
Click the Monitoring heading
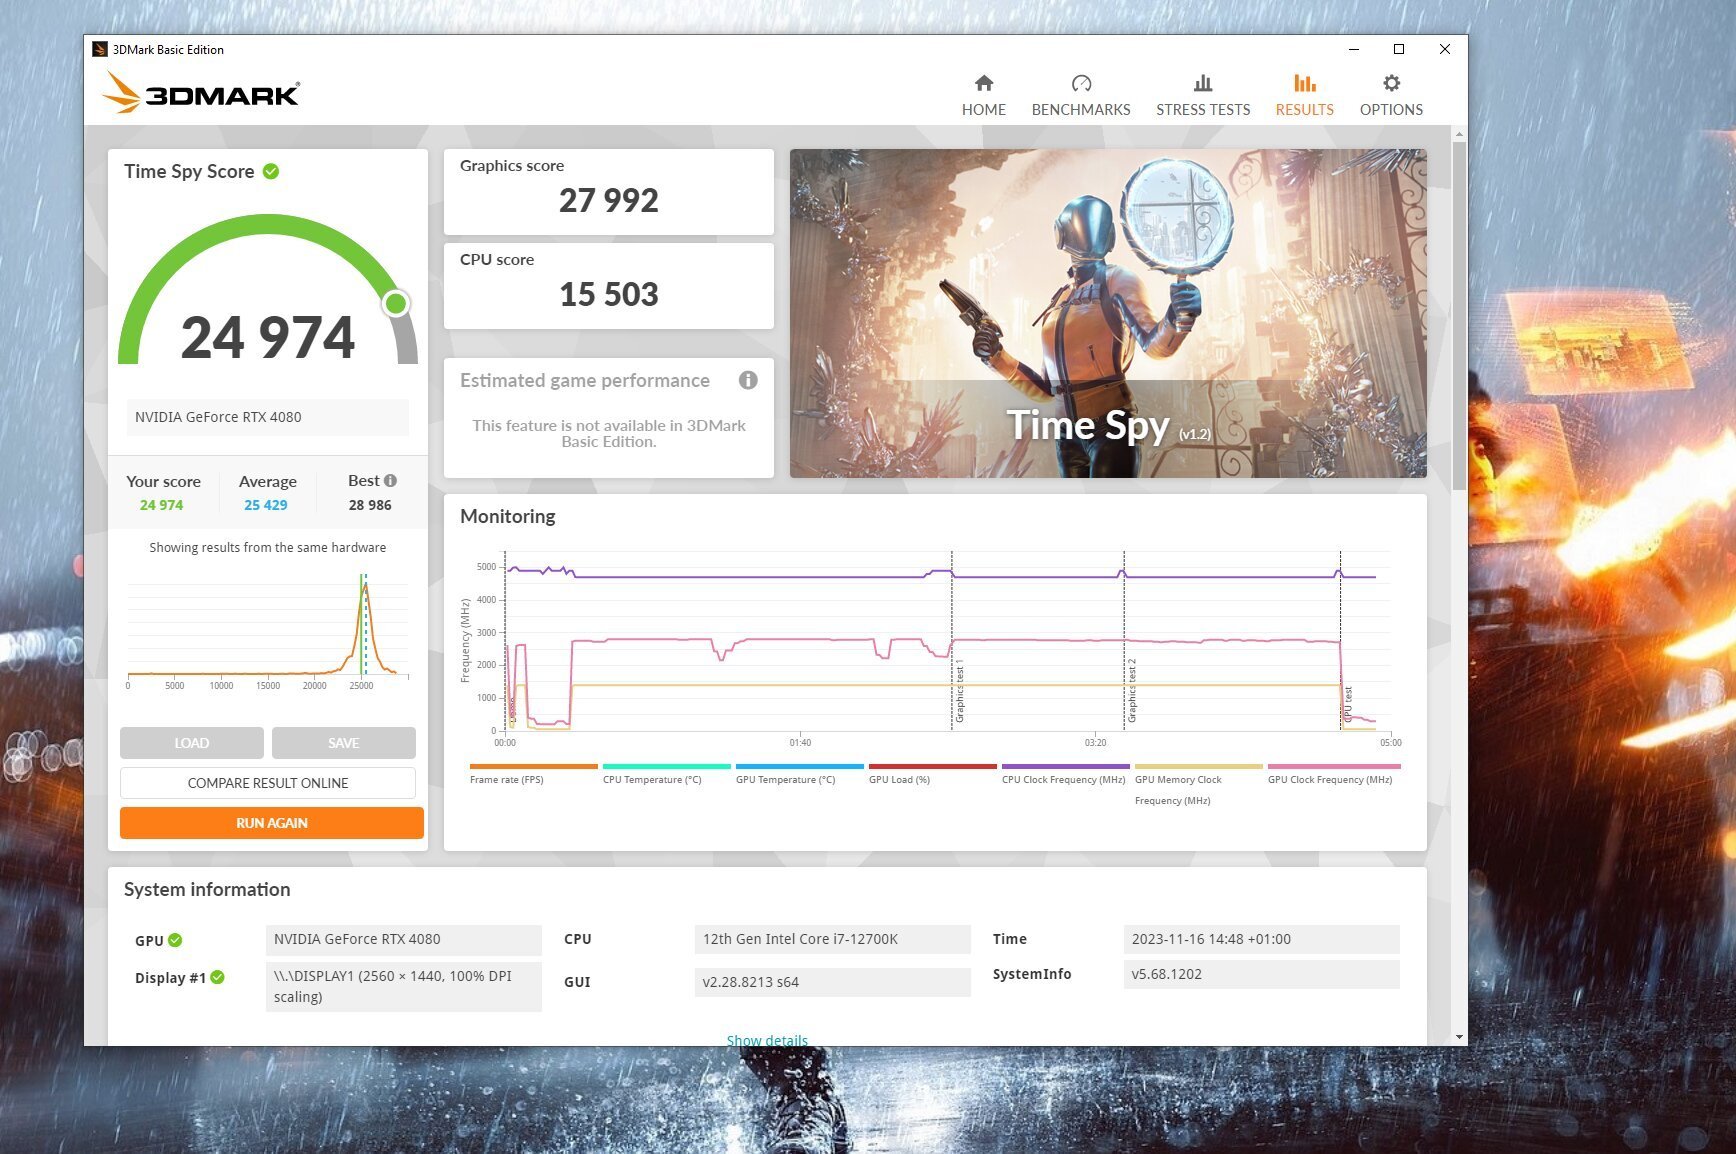(508, 516)
